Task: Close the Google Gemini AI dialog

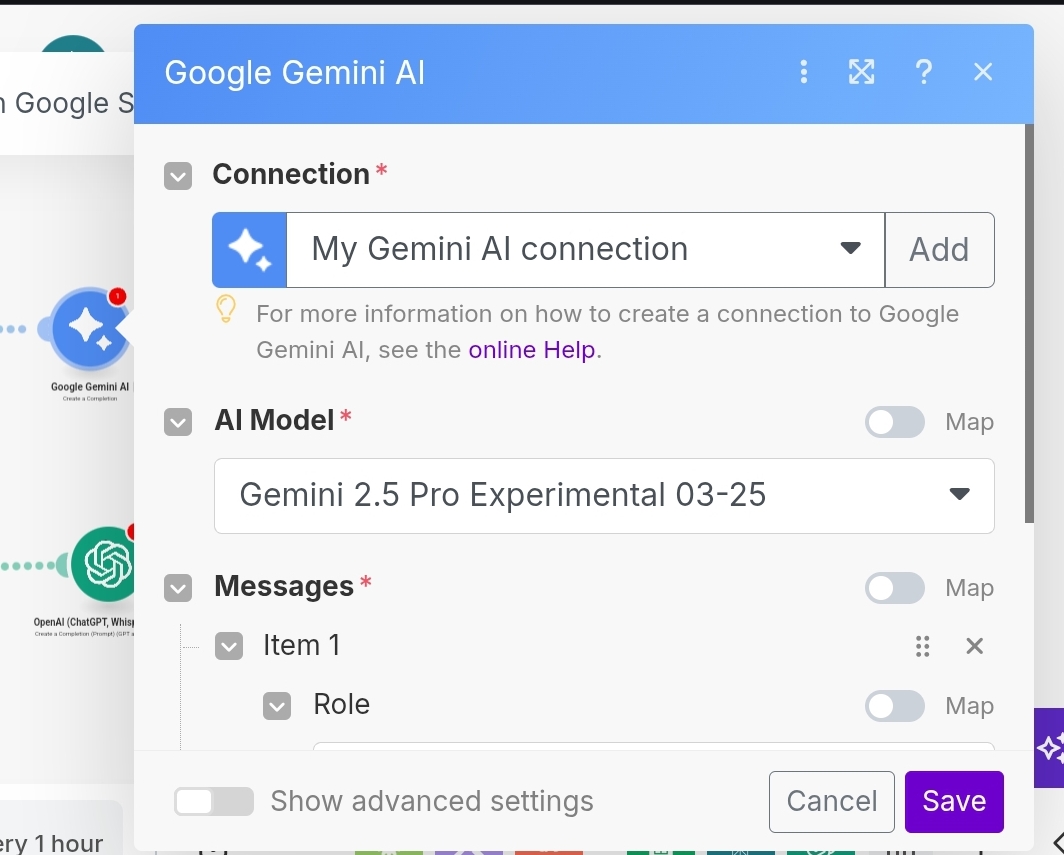Action: pos(983,72)
